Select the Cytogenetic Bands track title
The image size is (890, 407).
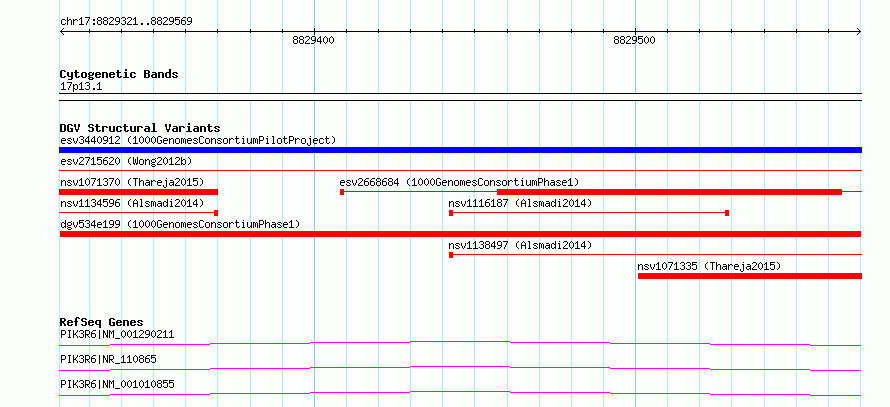(x=119, y=74)
